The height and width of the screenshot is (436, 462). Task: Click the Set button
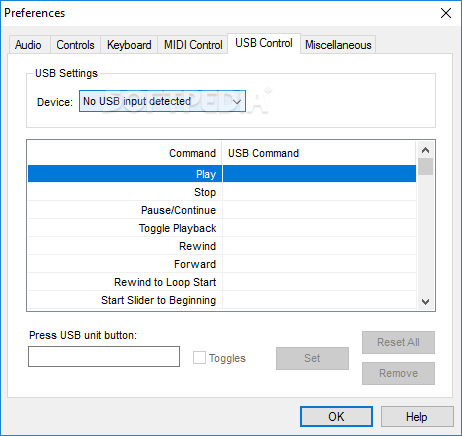(x=312, y=358)
